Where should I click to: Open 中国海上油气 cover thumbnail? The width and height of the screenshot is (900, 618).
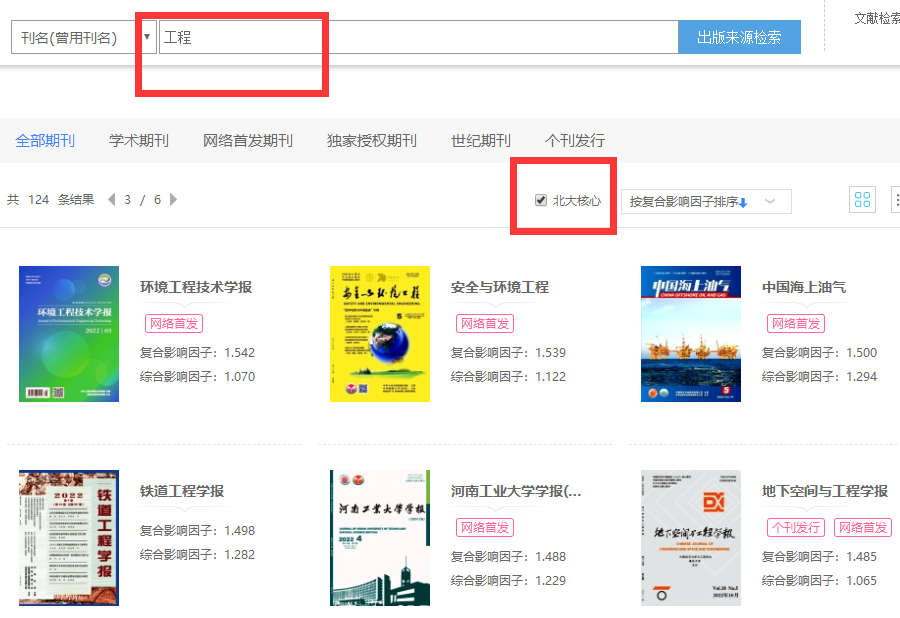coord(691,334)
